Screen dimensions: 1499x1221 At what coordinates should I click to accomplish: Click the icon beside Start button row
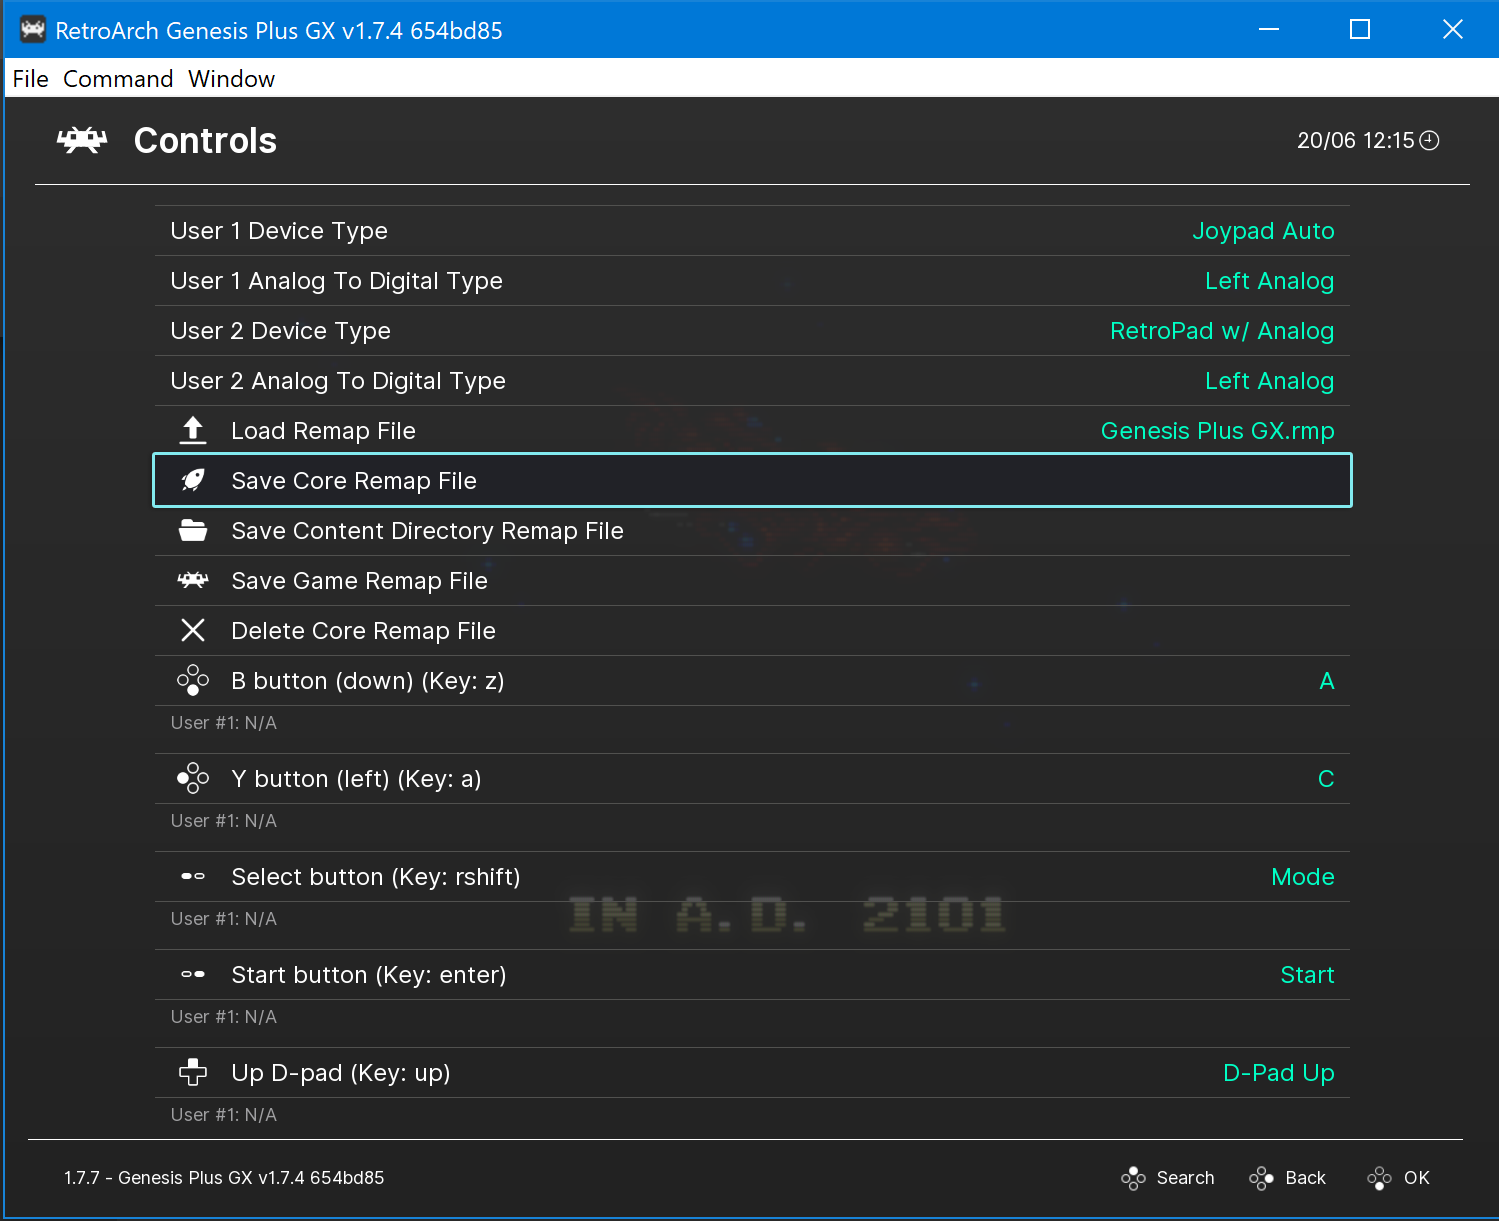pos(193,974)
